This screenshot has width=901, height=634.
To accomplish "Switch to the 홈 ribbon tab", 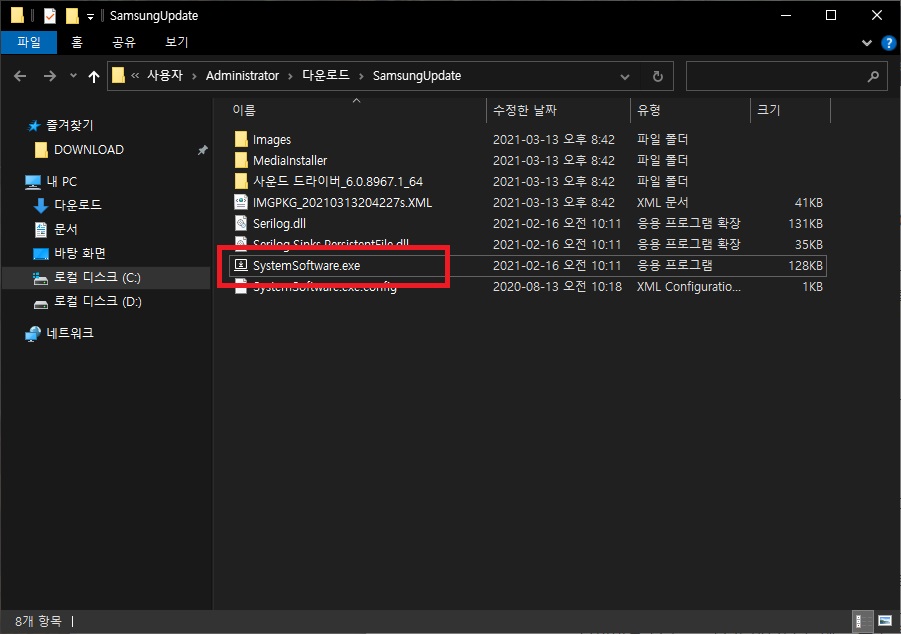I will click(x=77, y=43).
